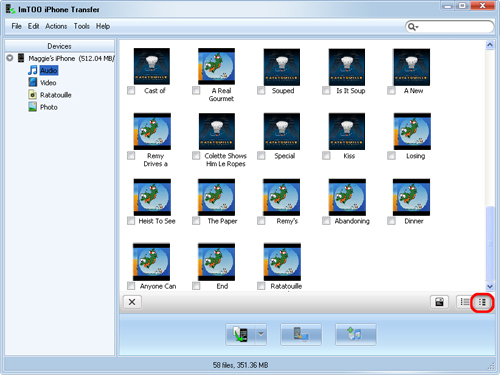This screenshot has width=500, height=375.
Task: Switch to thumbnail view icon circled in red
Action: pos(482,302)
